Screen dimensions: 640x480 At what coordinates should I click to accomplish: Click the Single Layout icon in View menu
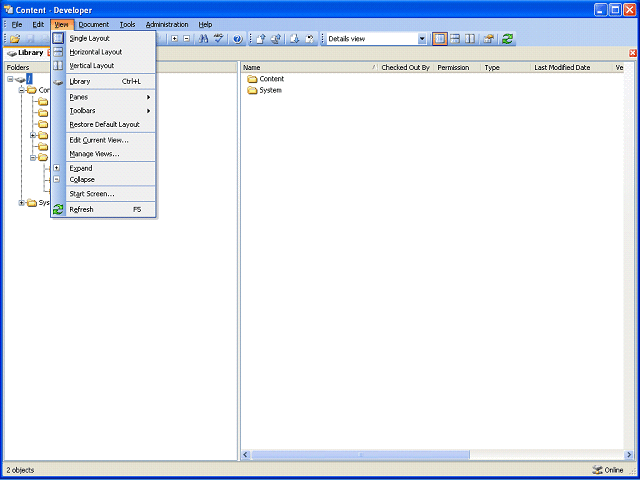pyautogui.click(x=58, y=38)
